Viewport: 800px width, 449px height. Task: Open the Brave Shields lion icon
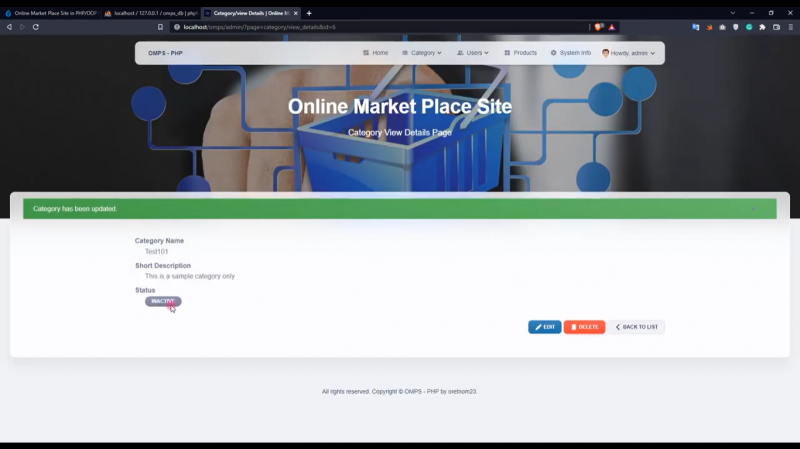pos(598,27)
